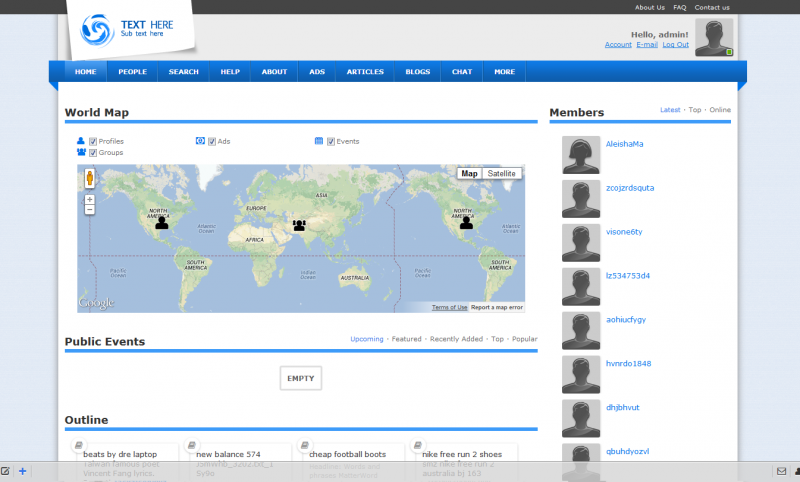This screenshot has height=482, width=800.
Task: Select Upcoming public events filter
Action: [x=367, y=339]
